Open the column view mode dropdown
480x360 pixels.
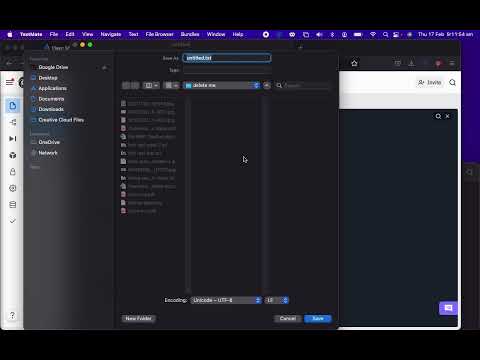151,85
